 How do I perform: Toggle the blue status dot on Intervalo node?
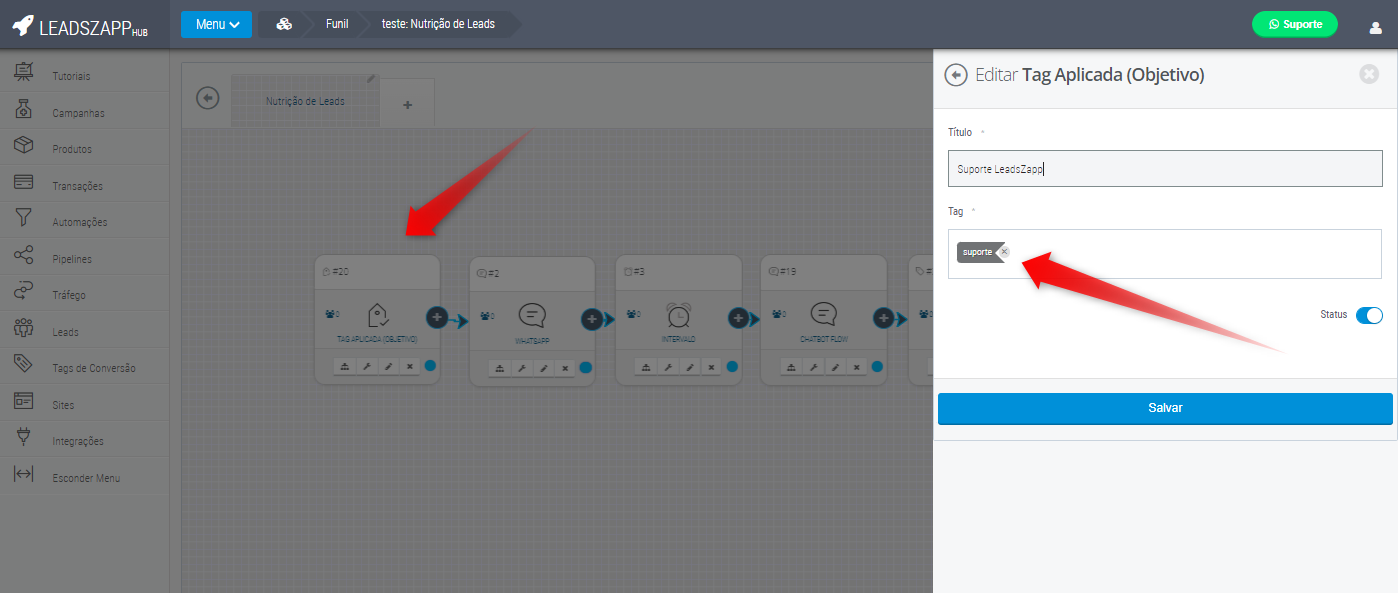tap(732, 367)
